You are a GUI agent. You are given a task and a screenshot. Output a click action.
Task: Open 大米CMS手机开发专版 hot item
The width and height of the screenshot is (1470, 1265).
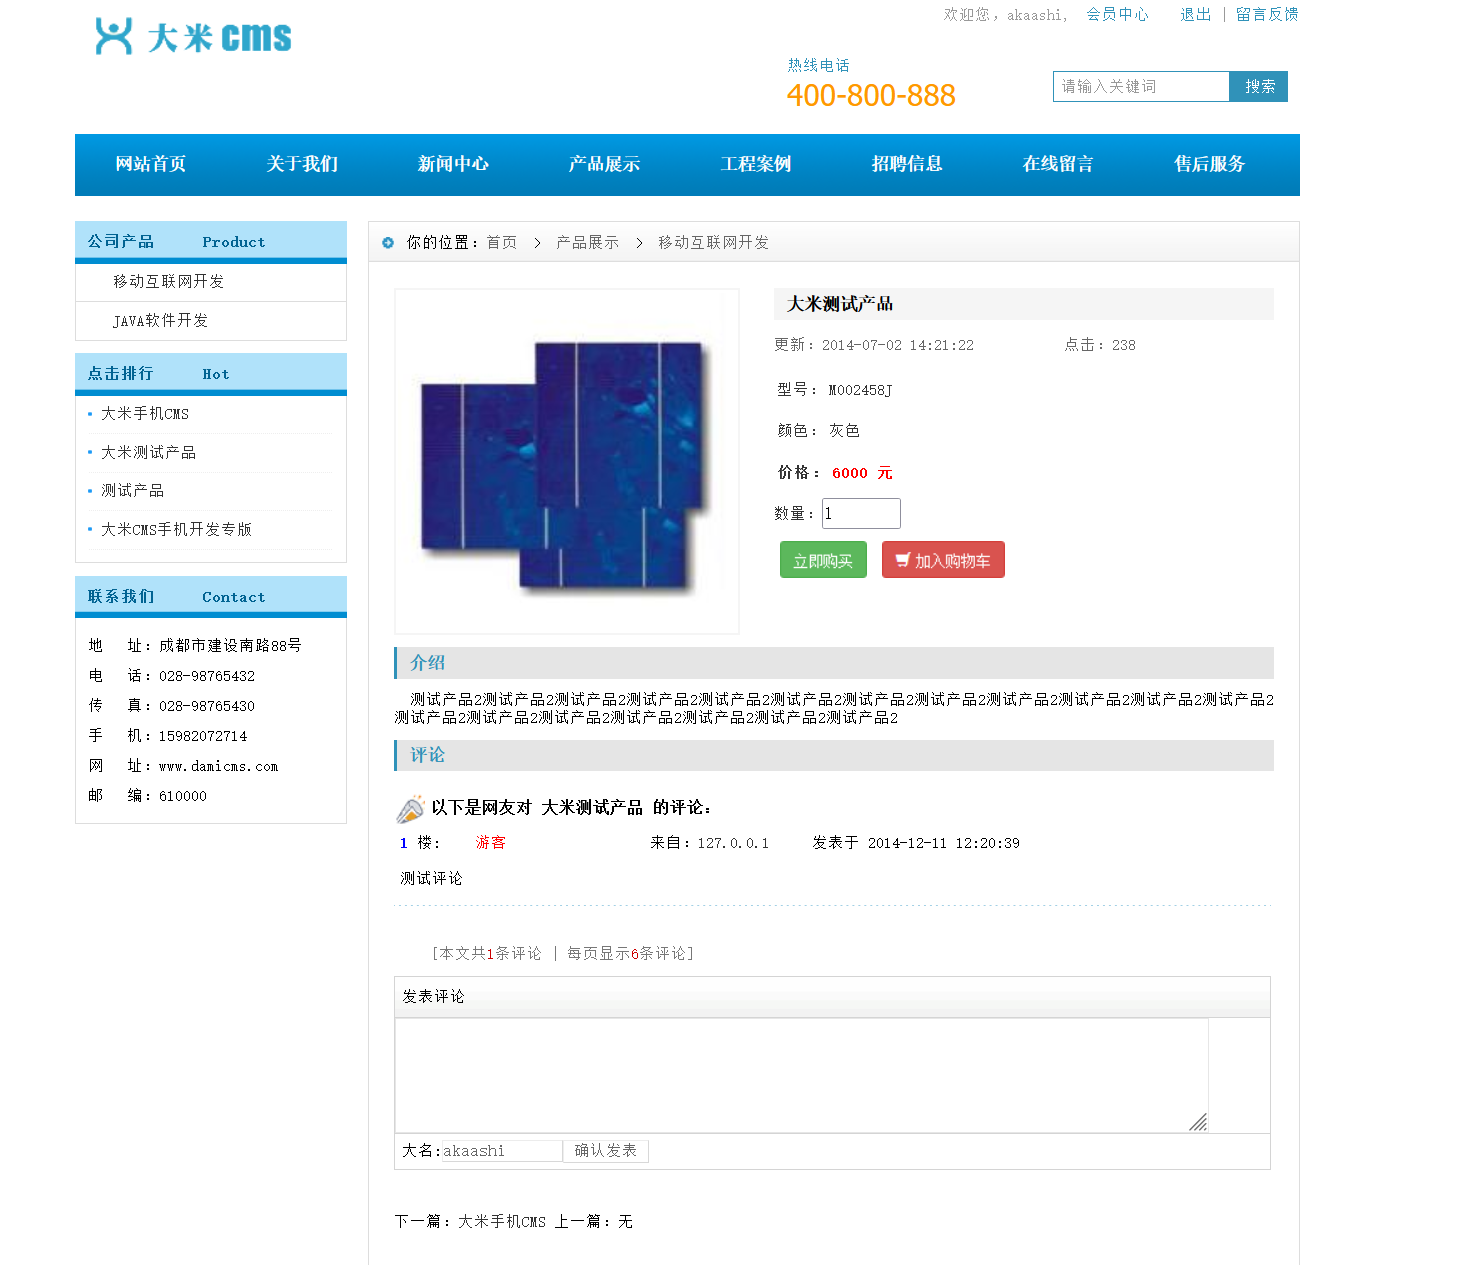tap(177, 530)
